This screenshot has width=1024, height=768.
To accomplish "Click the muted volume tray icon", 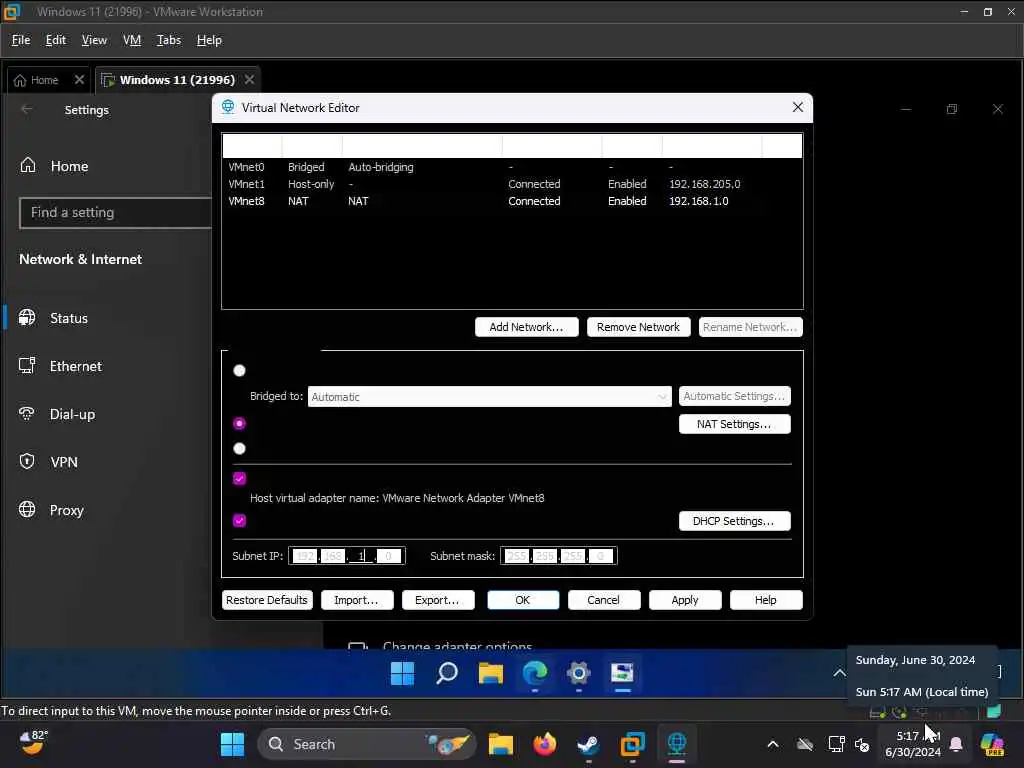I will [x=862, y=744].
